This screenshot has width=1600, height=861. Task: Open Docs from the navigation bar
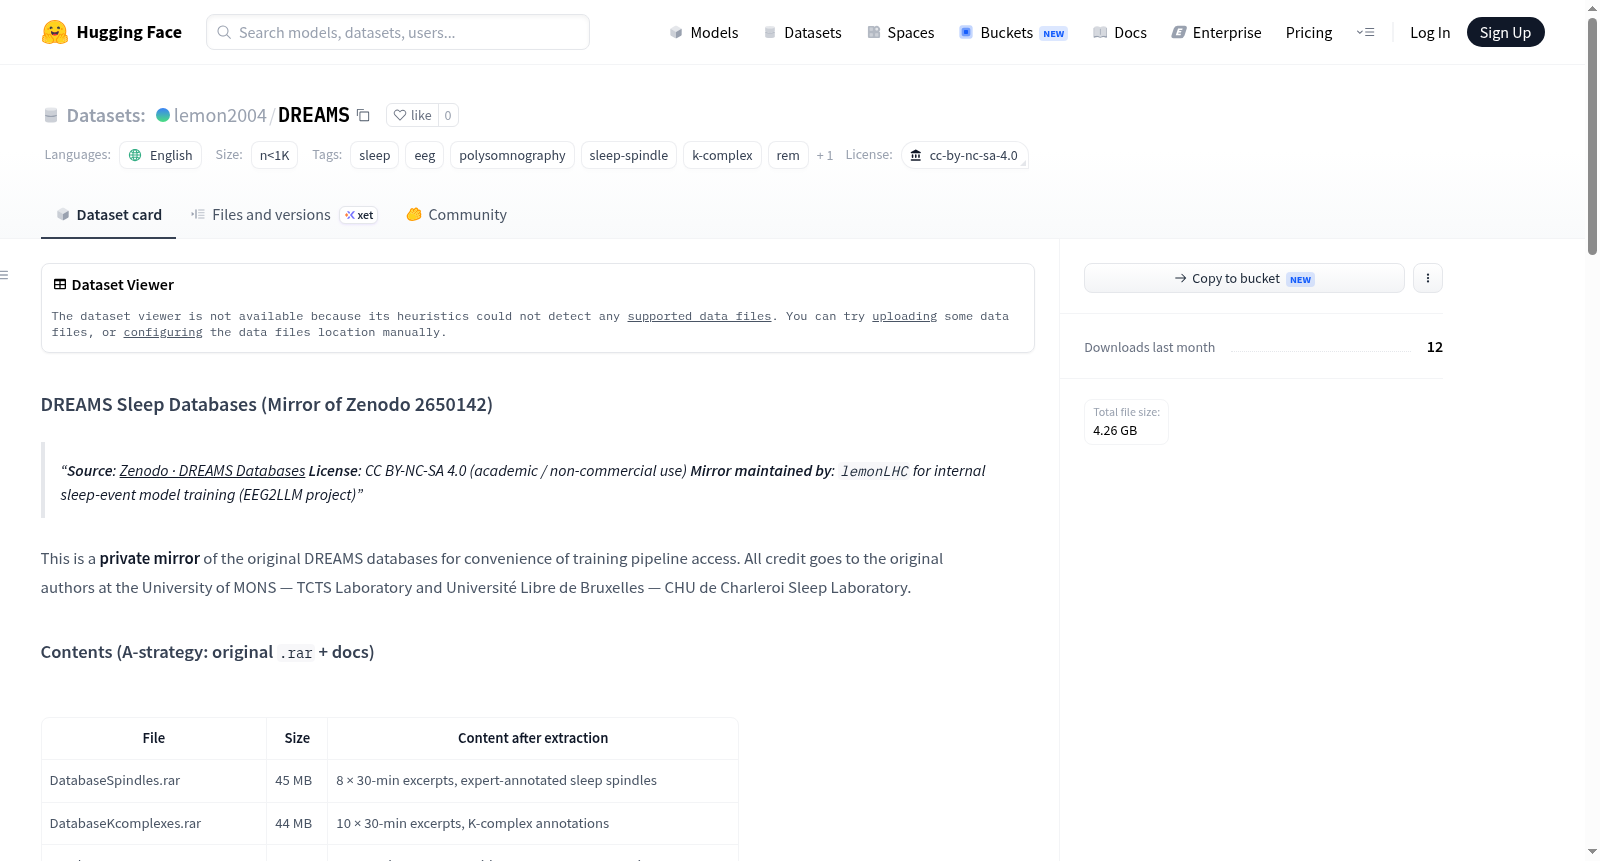pos(1120,32)
